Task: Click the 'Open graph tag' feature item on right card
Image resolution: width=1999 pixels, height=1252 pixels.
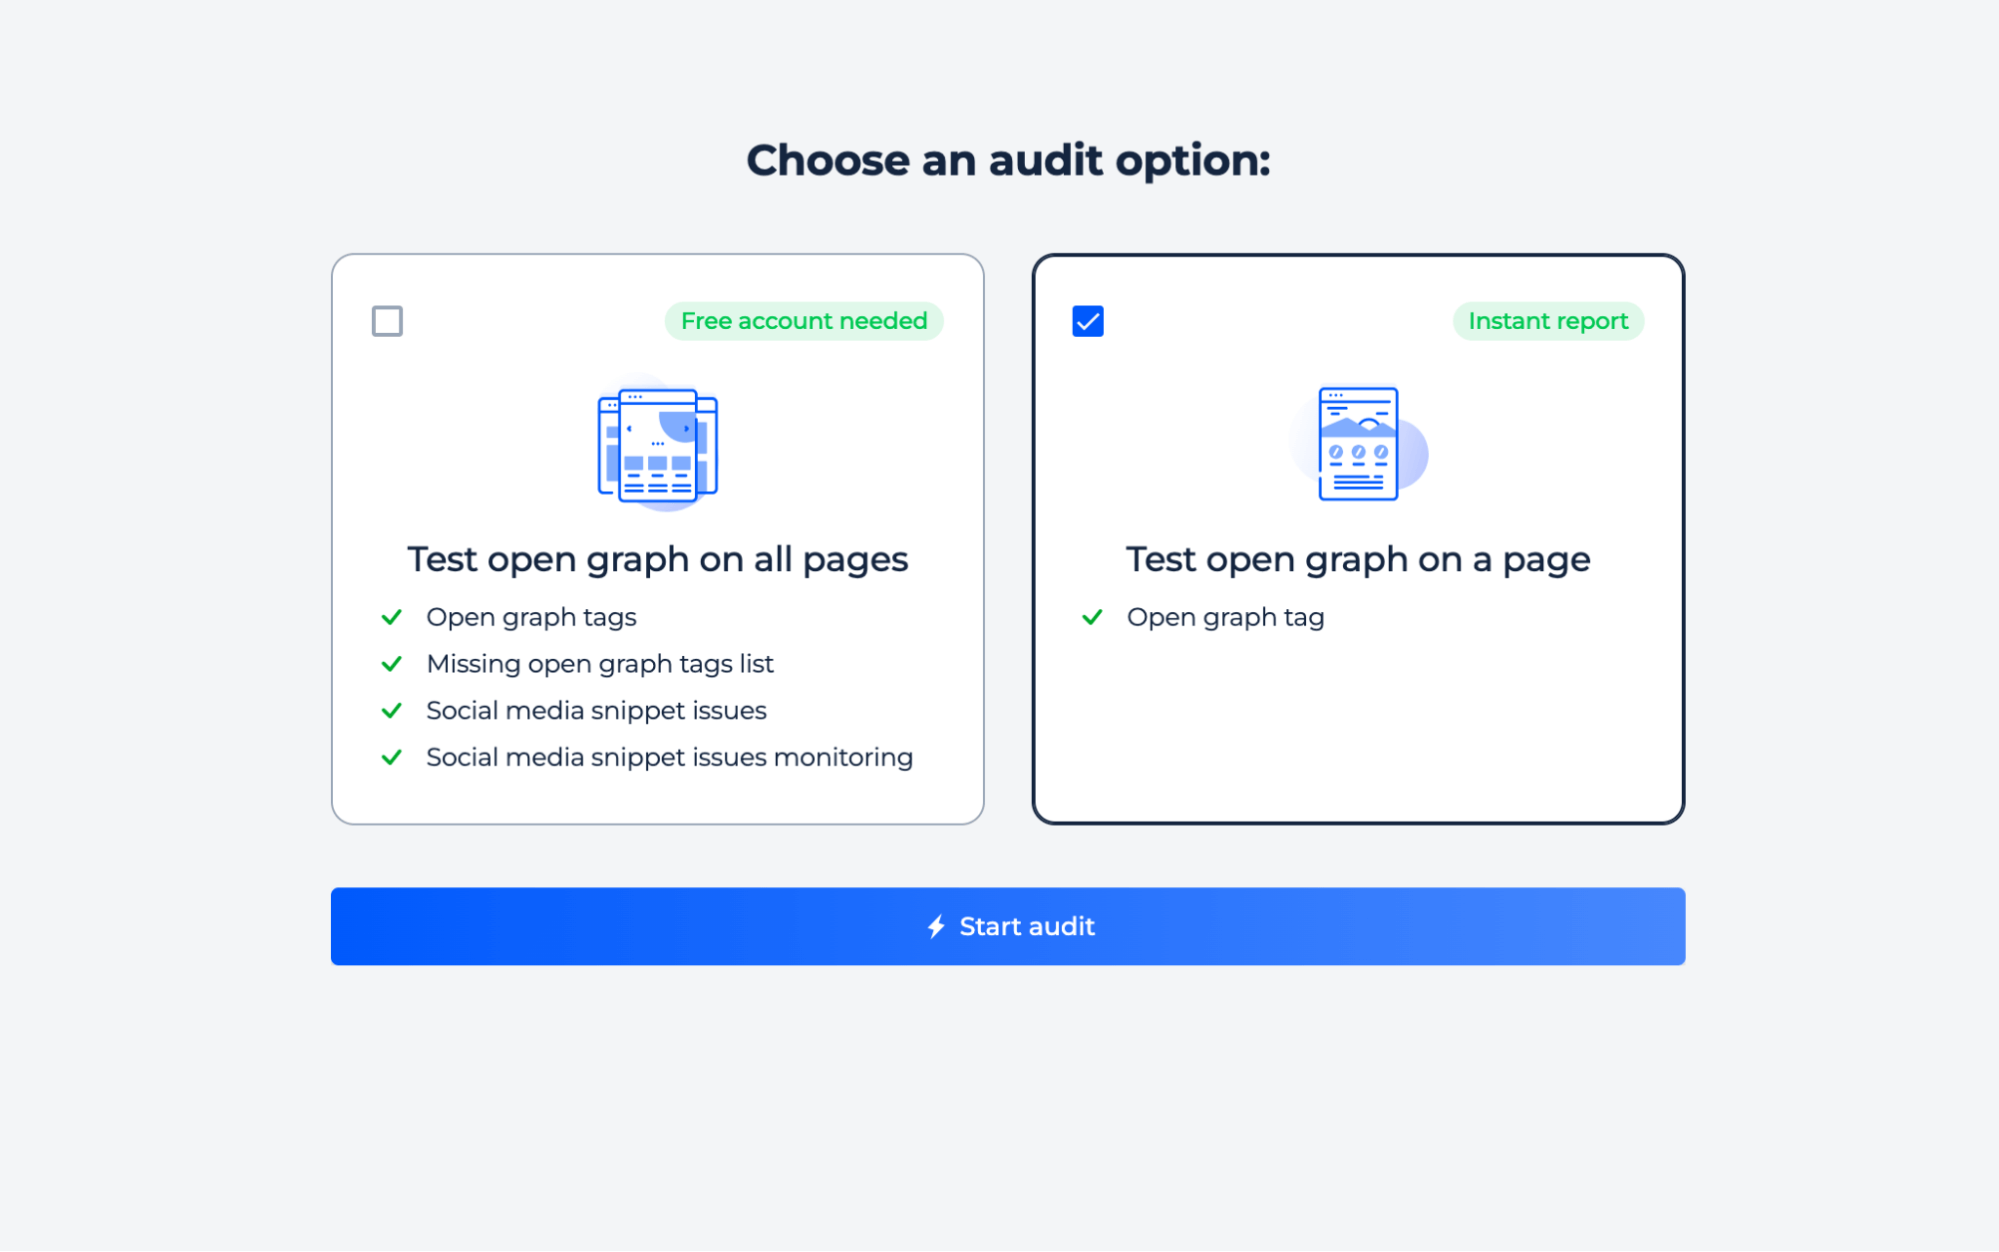Action: 1226,616
